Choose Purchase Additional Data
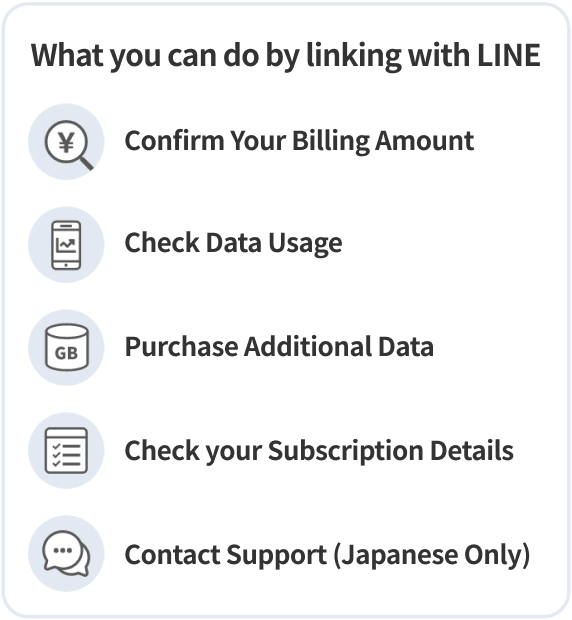 pos(279,347)
